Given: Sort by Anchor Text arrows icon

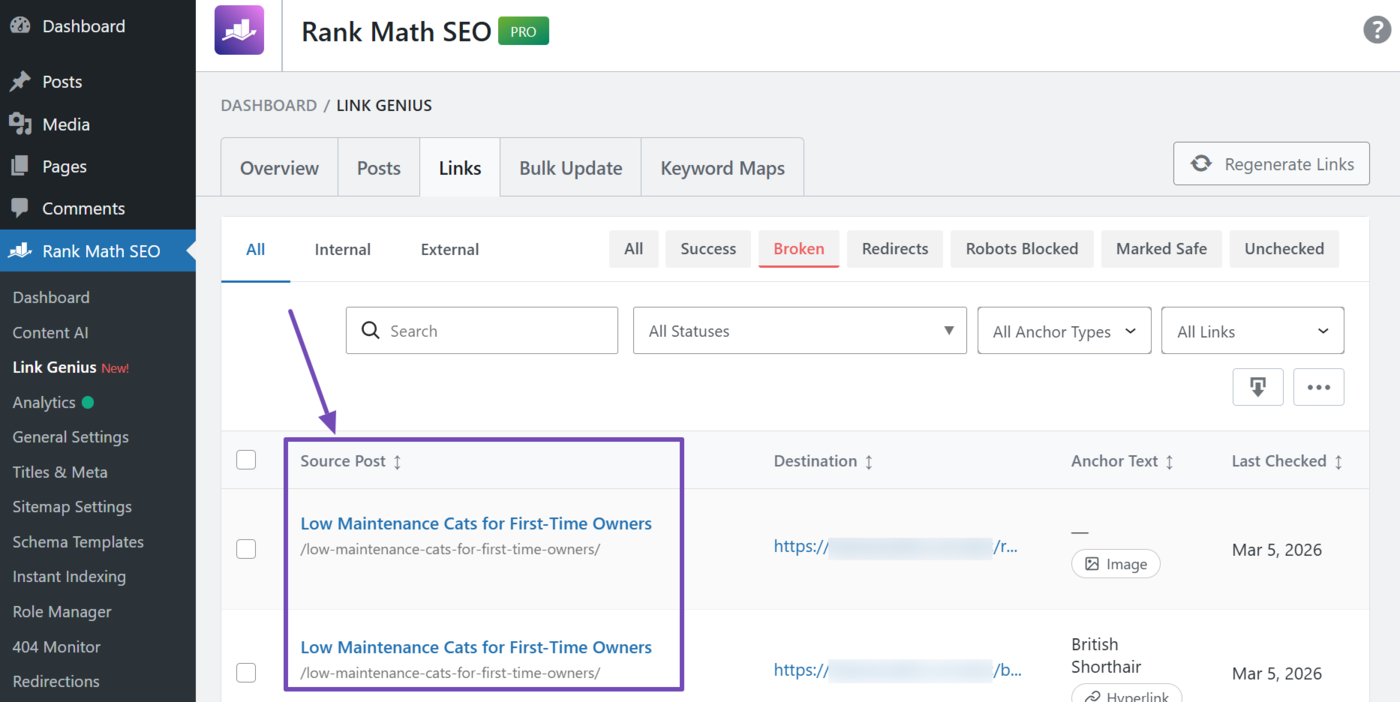Looking at the screenshot, I should point(1169,461).
